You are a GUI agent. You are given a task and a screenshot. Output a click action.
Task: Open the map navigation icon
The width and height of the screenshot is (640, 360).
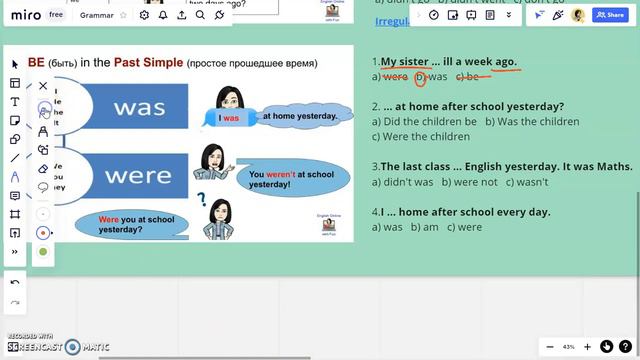pyautogui.click(x=607, y=347)
